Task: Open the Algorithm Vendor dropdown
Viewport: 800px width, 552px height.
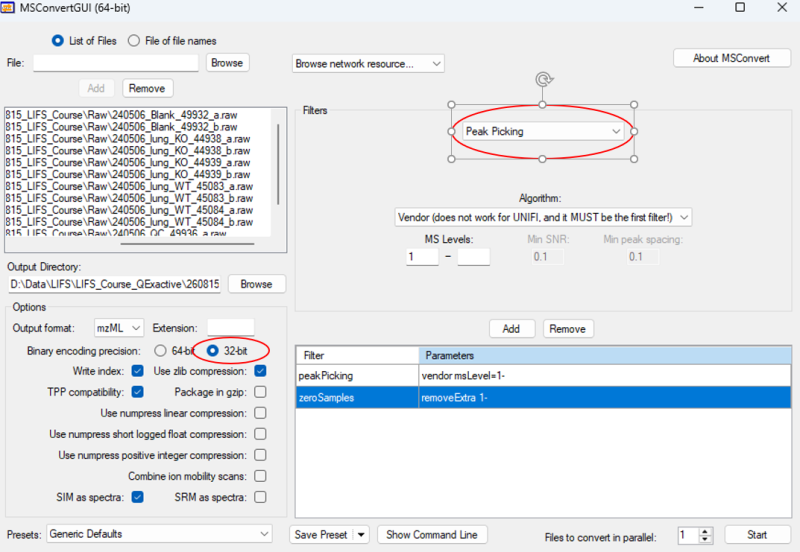Action: [543, 217]
